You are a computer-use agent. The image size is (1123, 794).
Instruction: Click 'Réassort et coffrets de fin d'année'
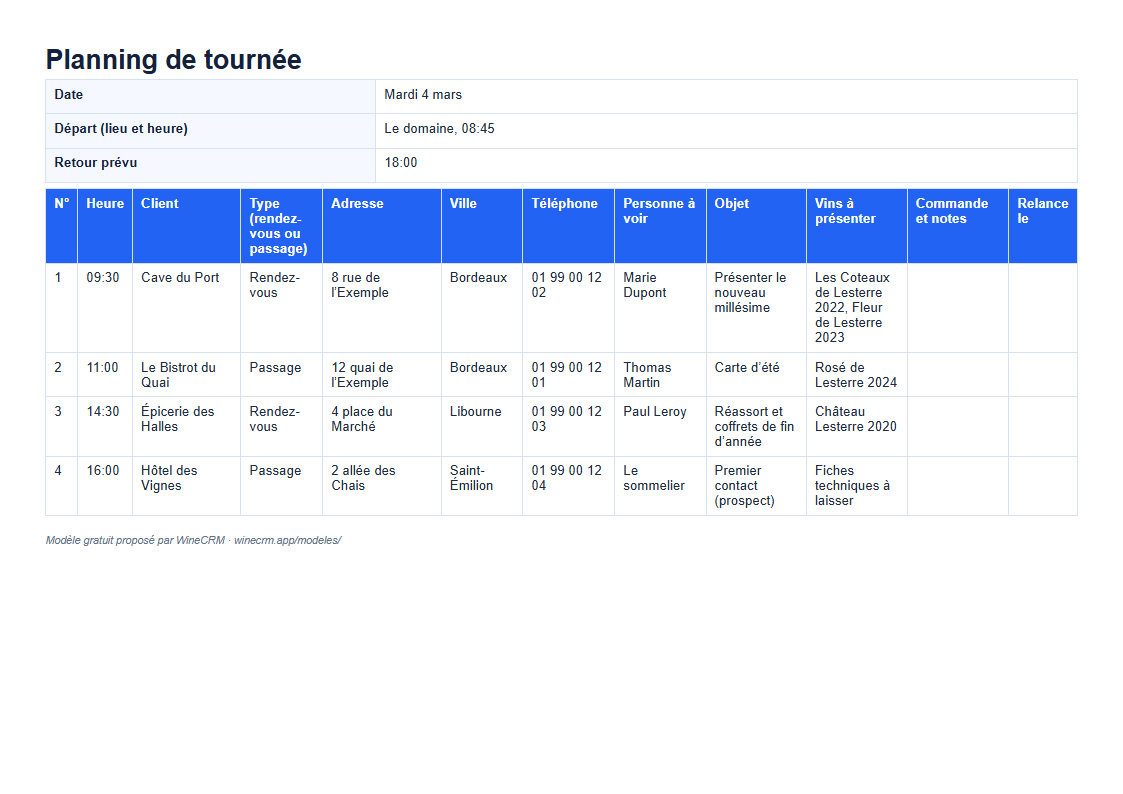point(754,427)
